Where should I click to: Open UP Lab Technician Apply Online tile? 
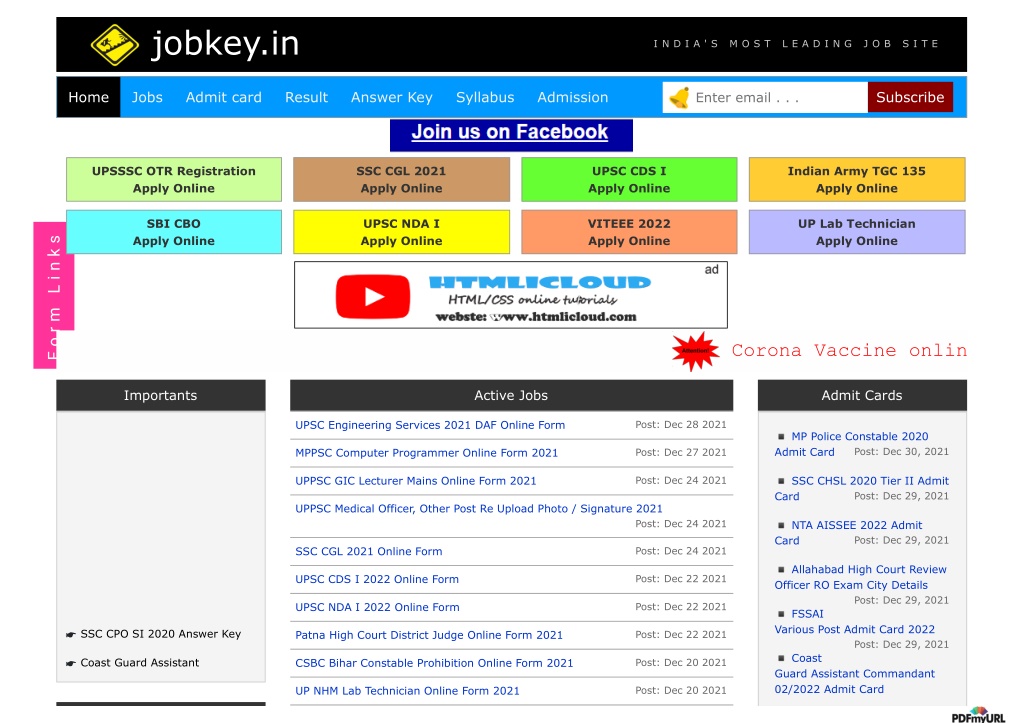pos(857,232)
